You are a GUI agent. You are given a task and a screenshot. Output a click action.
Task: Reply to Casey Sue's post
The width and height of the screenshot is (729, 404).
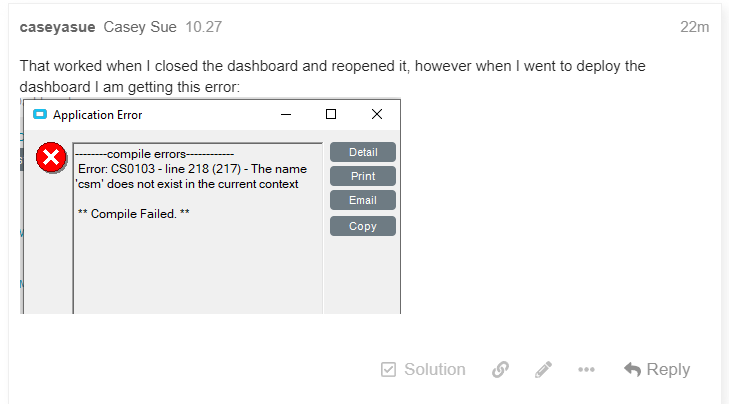[x=657, y=369]
